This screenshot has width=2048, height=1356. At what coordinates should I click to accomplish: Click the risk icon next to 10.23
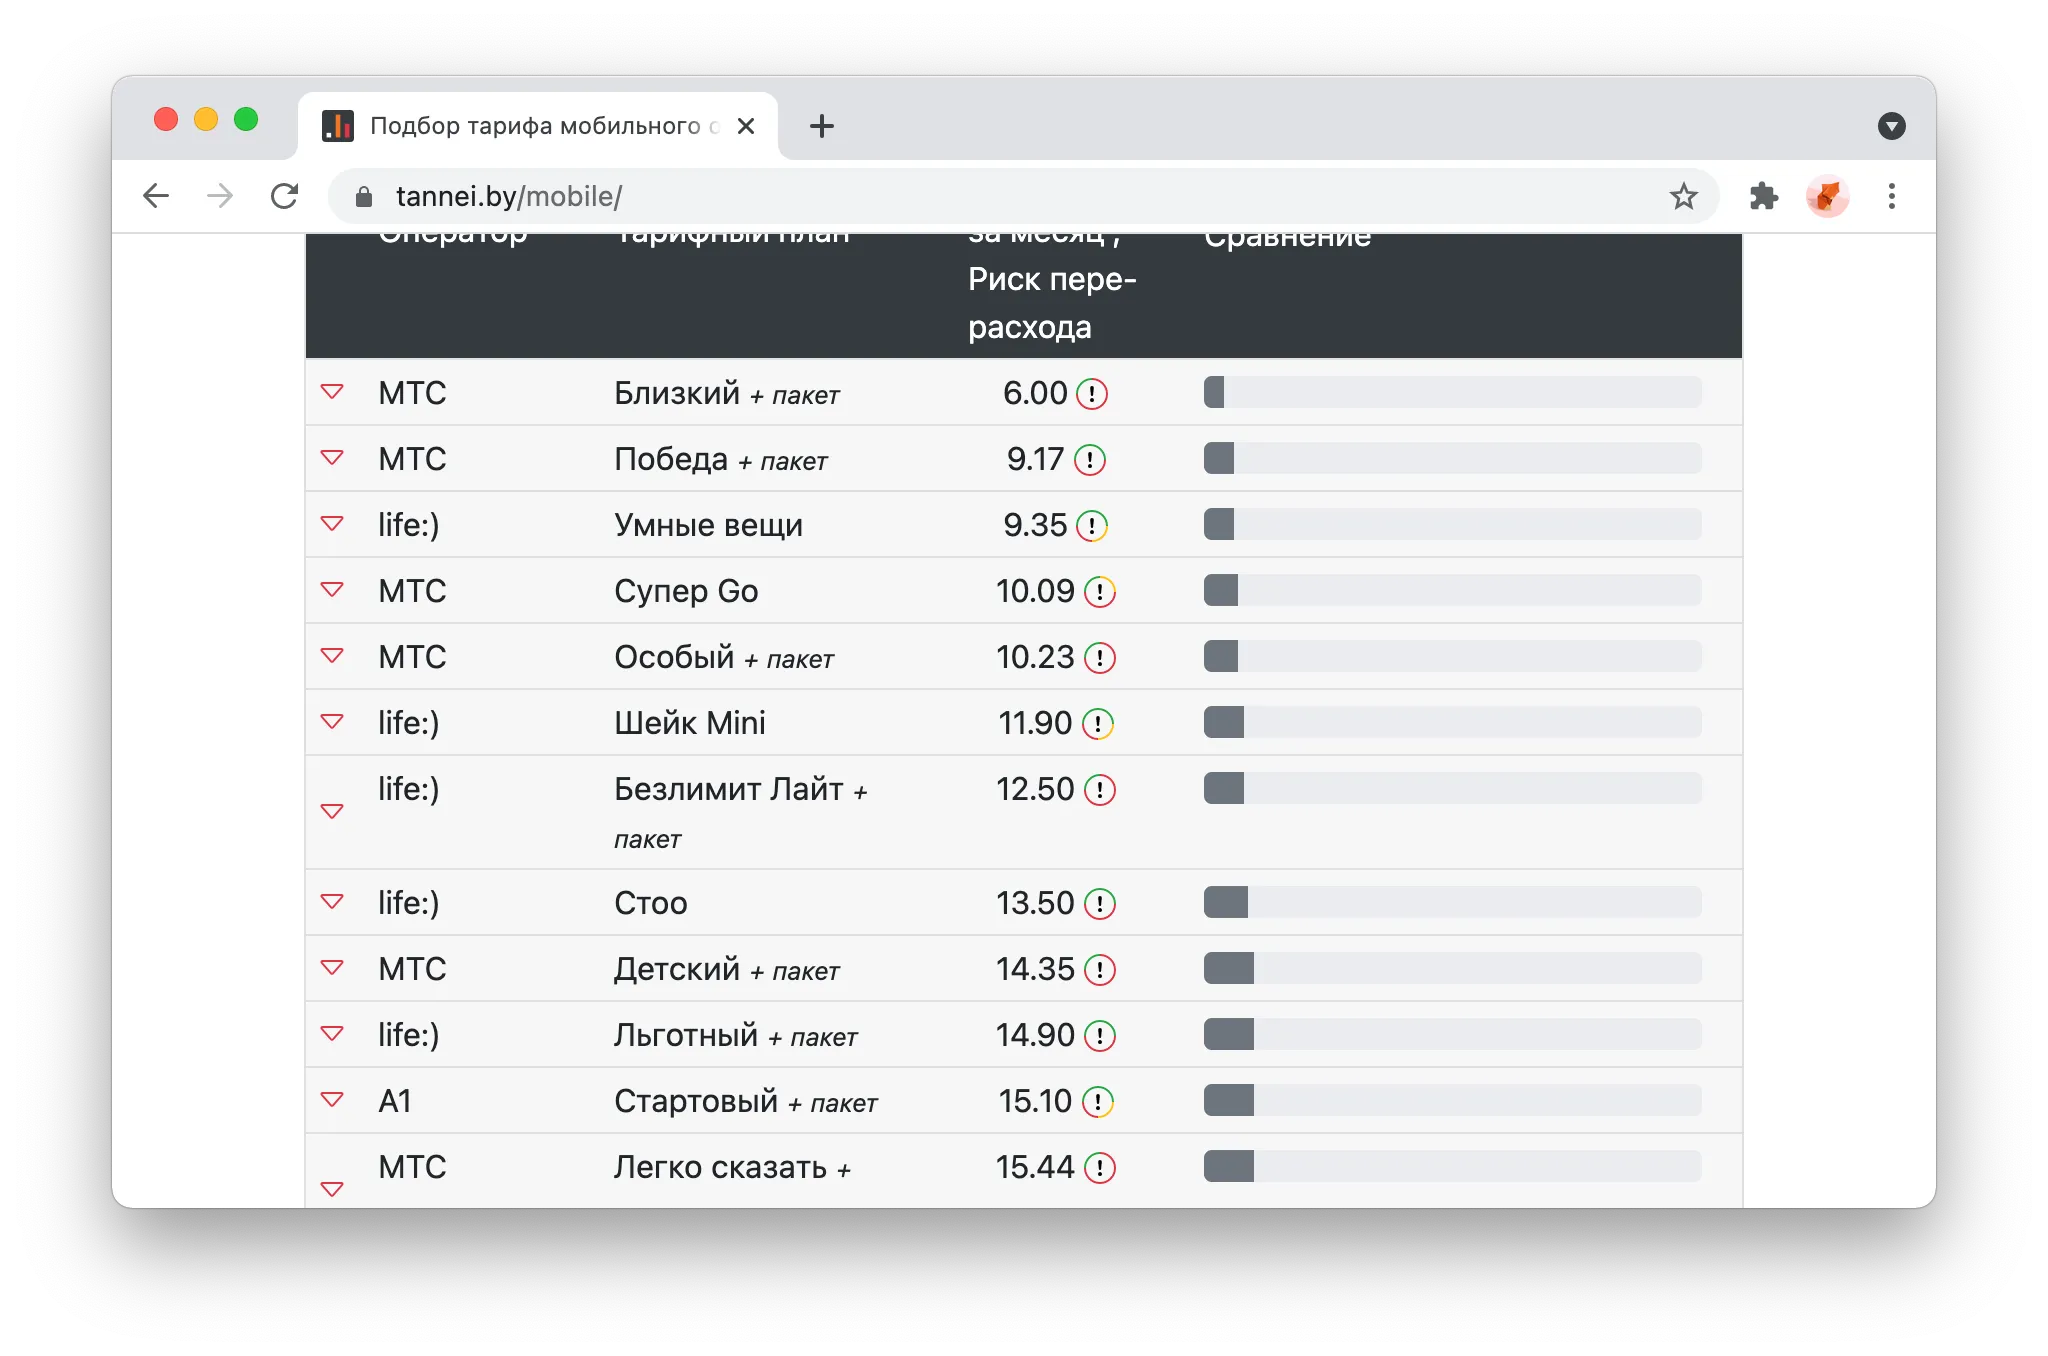tap(1100, 658)
